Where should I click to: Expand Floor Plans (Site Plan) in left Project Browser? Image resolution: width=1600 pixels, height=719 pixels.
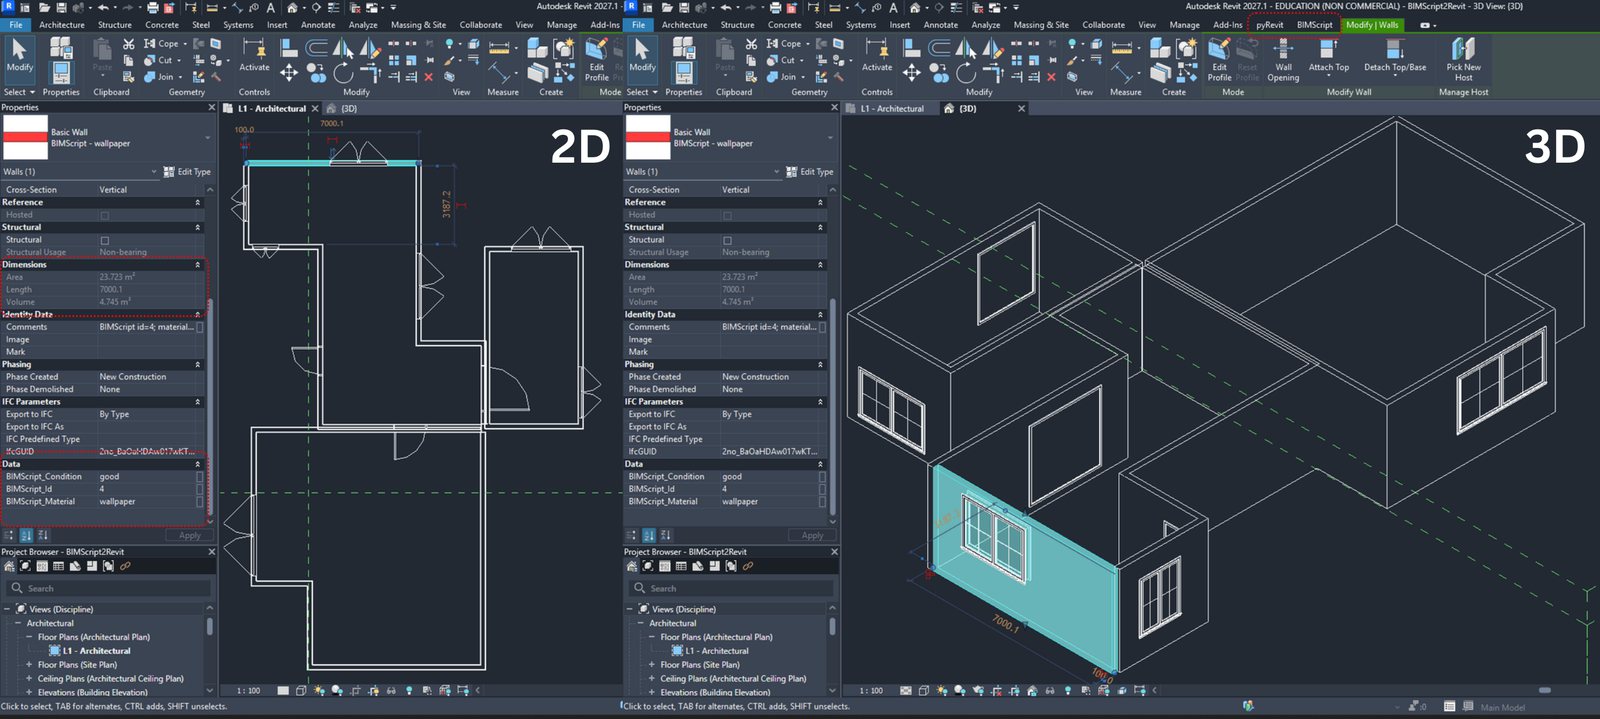tap(29, 664)
